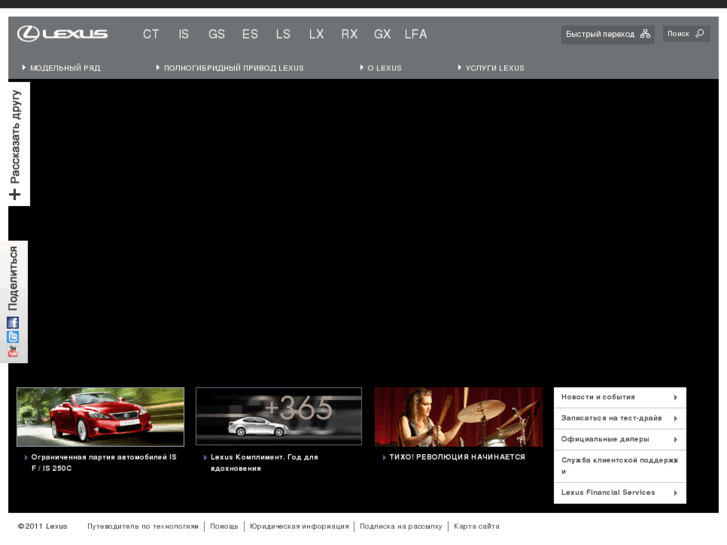Viewport: 727px width, 545px height.
Task: Select the IS model
Action: click(x=184, y=34)
